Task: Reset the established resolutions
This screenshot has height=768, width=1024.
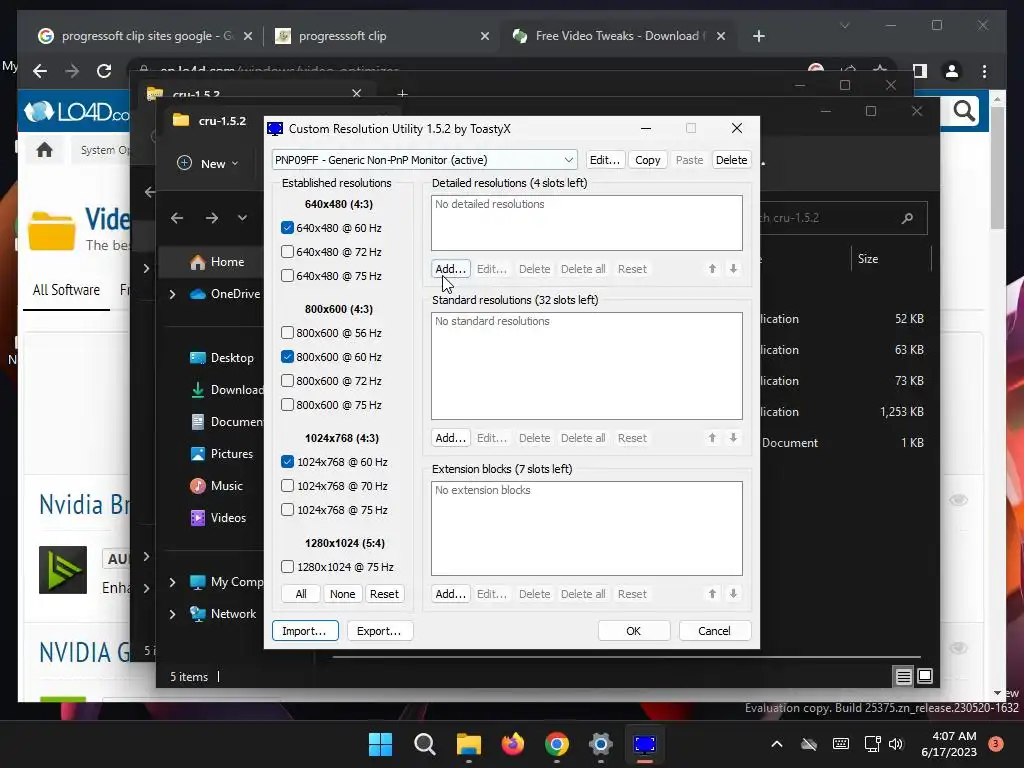Action: (x=384, y=594)
